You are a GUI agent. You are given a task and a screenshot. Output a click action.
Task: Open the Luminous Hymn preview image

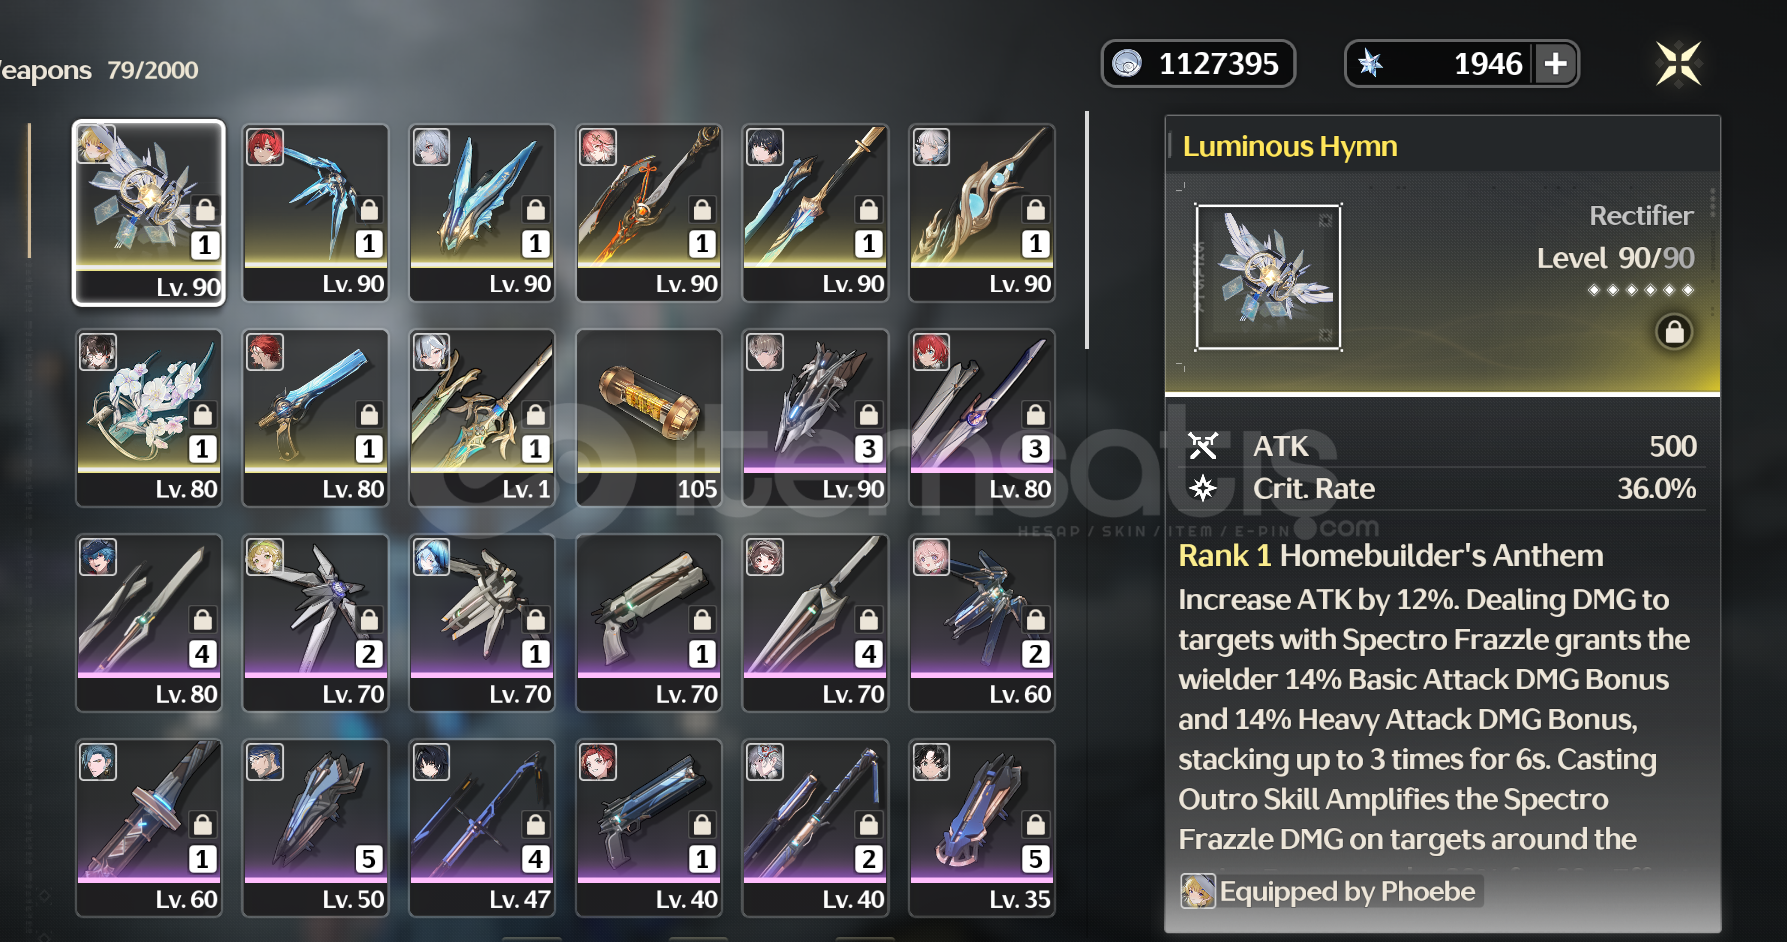[x=1268, y=277]
